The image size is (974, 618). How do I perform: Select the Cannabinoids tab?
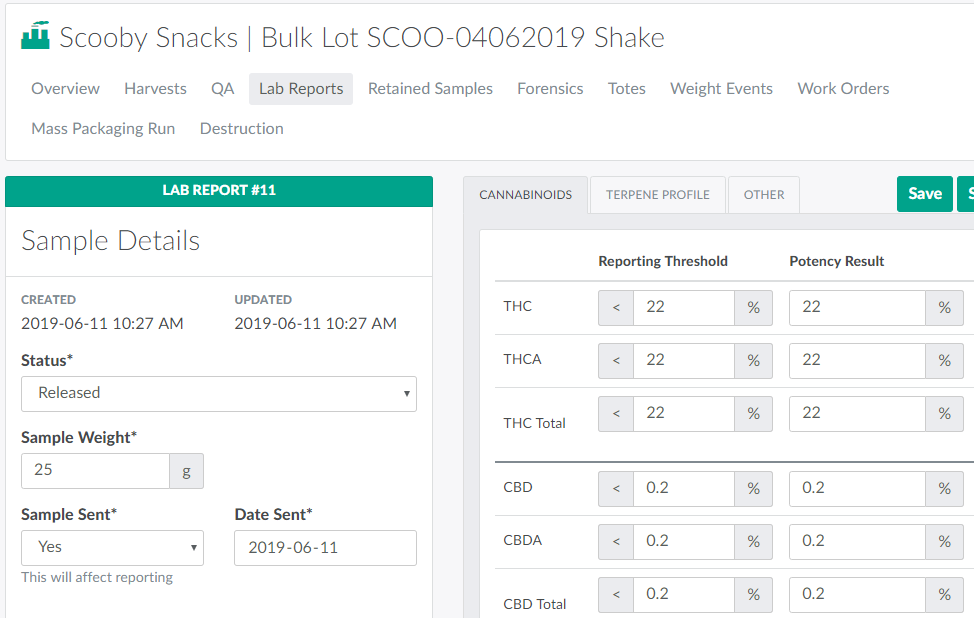click(x=526, y=195)
